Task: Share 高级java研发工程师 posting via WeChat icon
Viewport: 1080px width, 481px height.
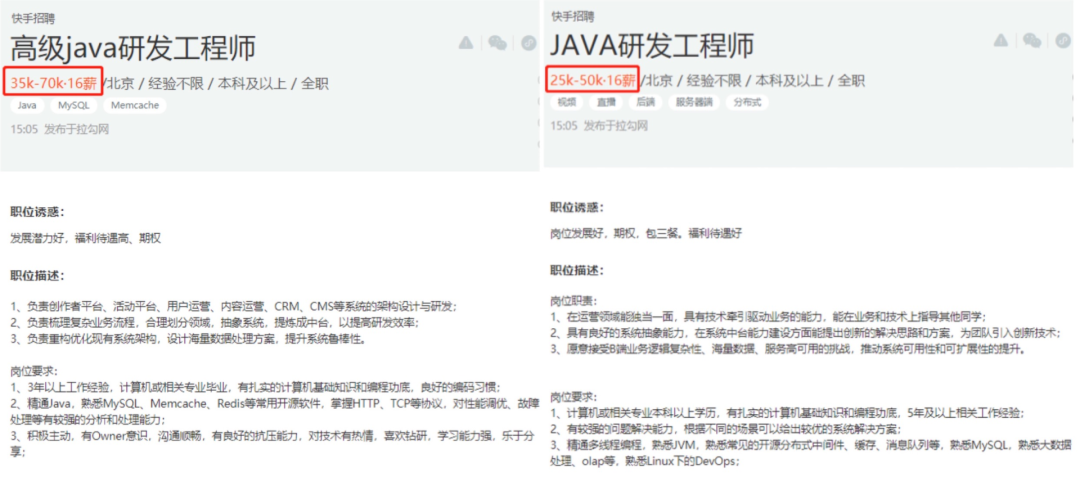Action: click(x=497, y=43)
